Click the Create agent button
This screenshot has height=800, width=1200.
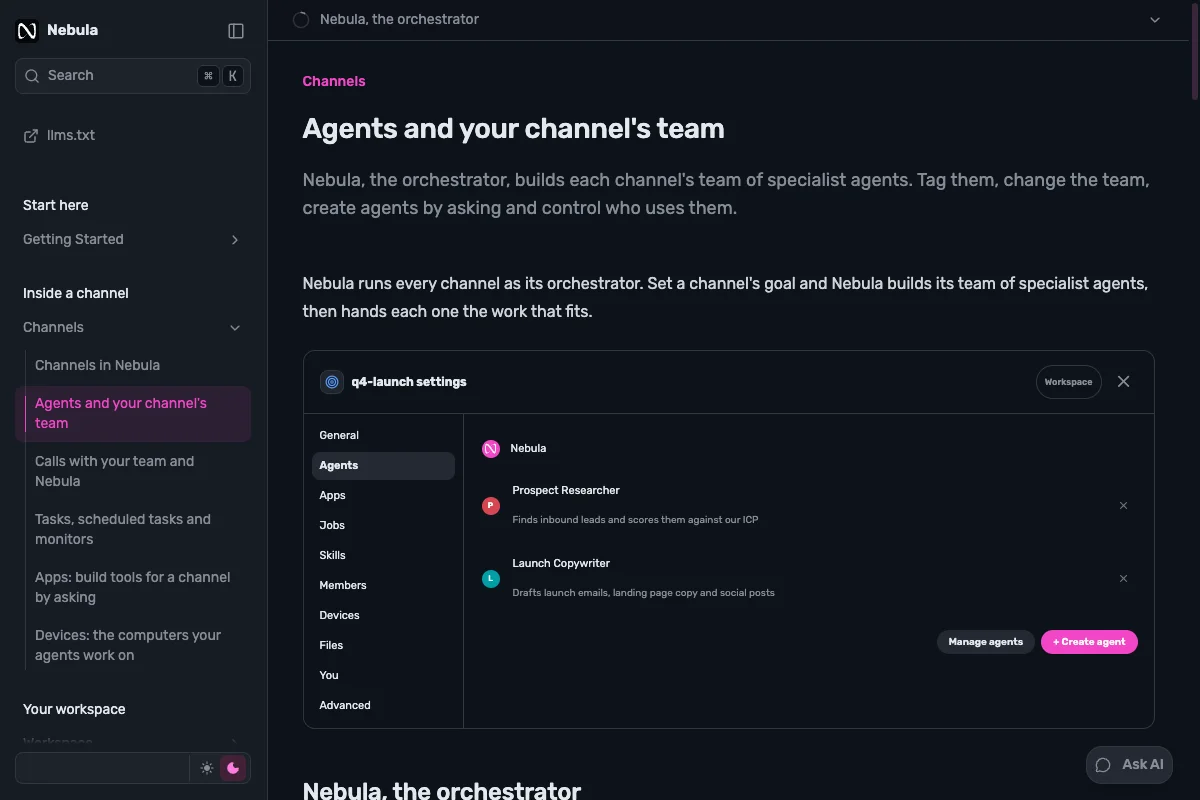(1089, 642)
